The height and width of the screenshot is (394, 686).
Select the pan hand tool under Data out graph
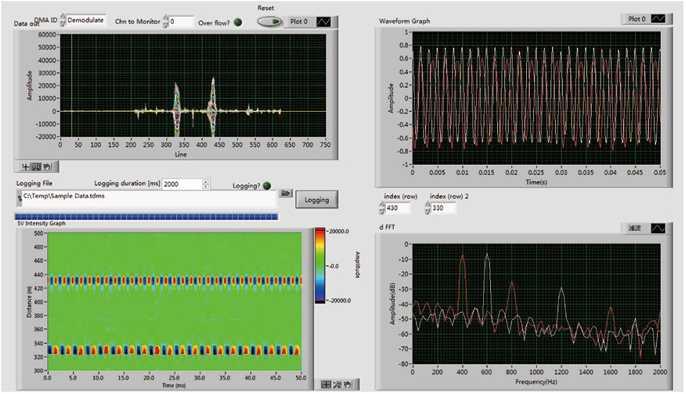48,167
